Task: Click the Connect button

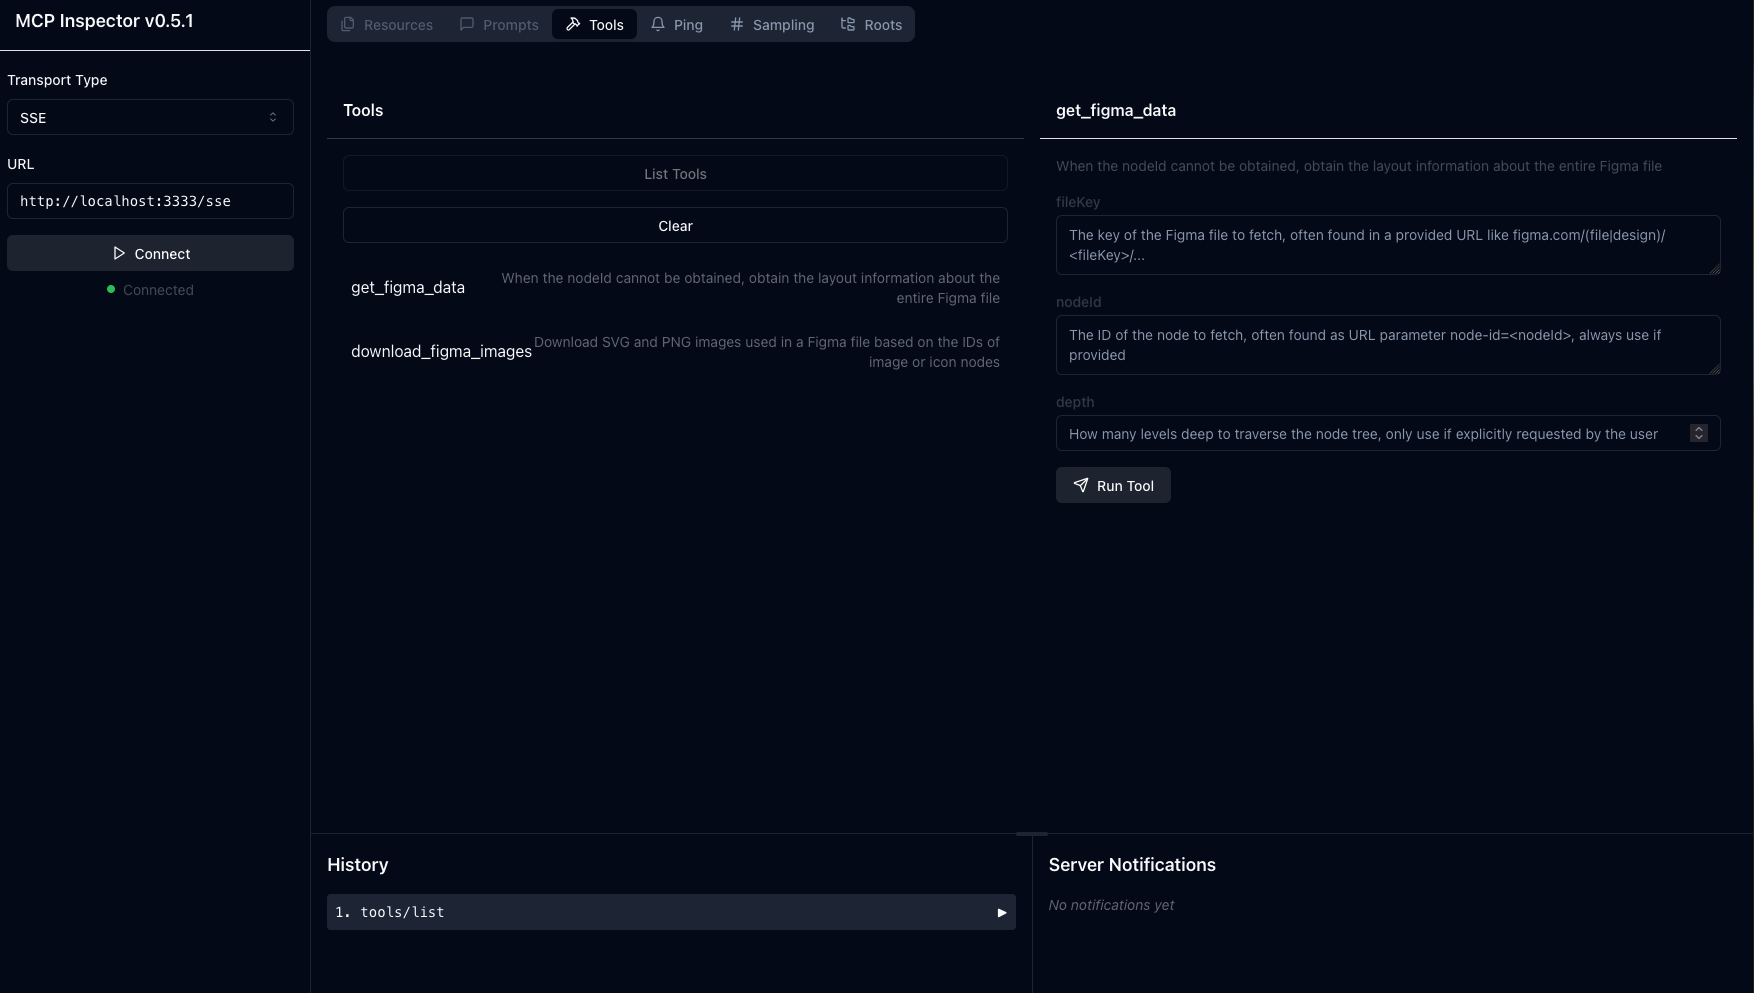Action: [x=150, y=253]
